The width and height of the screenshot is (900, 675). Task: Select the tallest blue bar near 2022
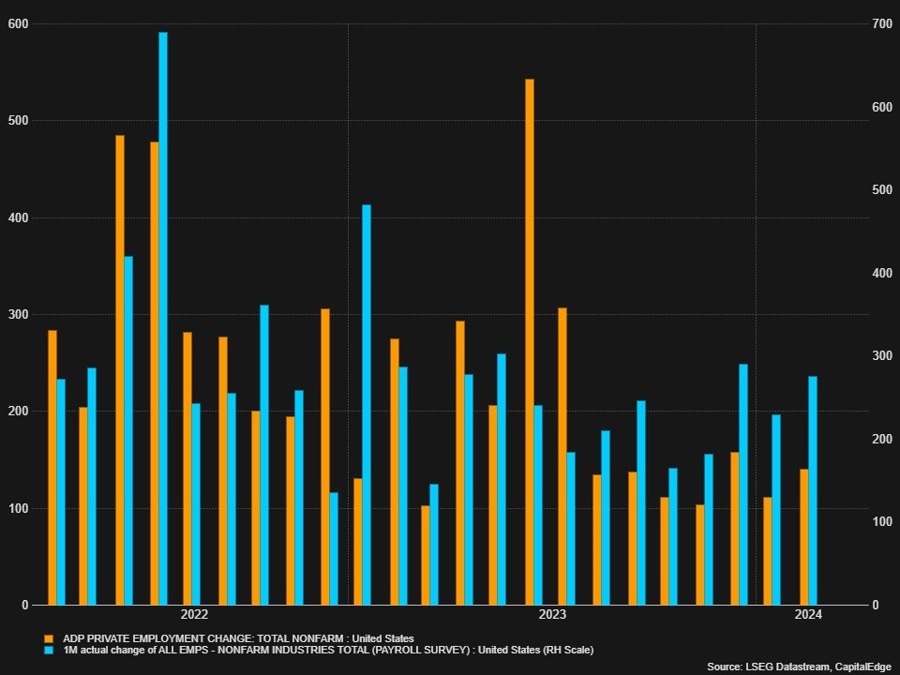tap(163, 320)
